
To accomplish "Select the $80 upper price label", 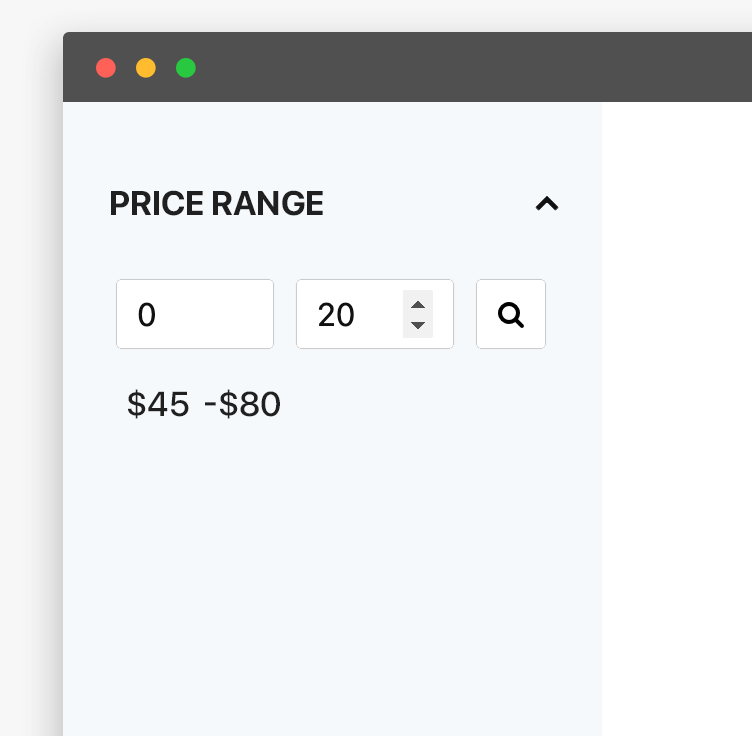I will pyautogui.click(x=250, y=404).
